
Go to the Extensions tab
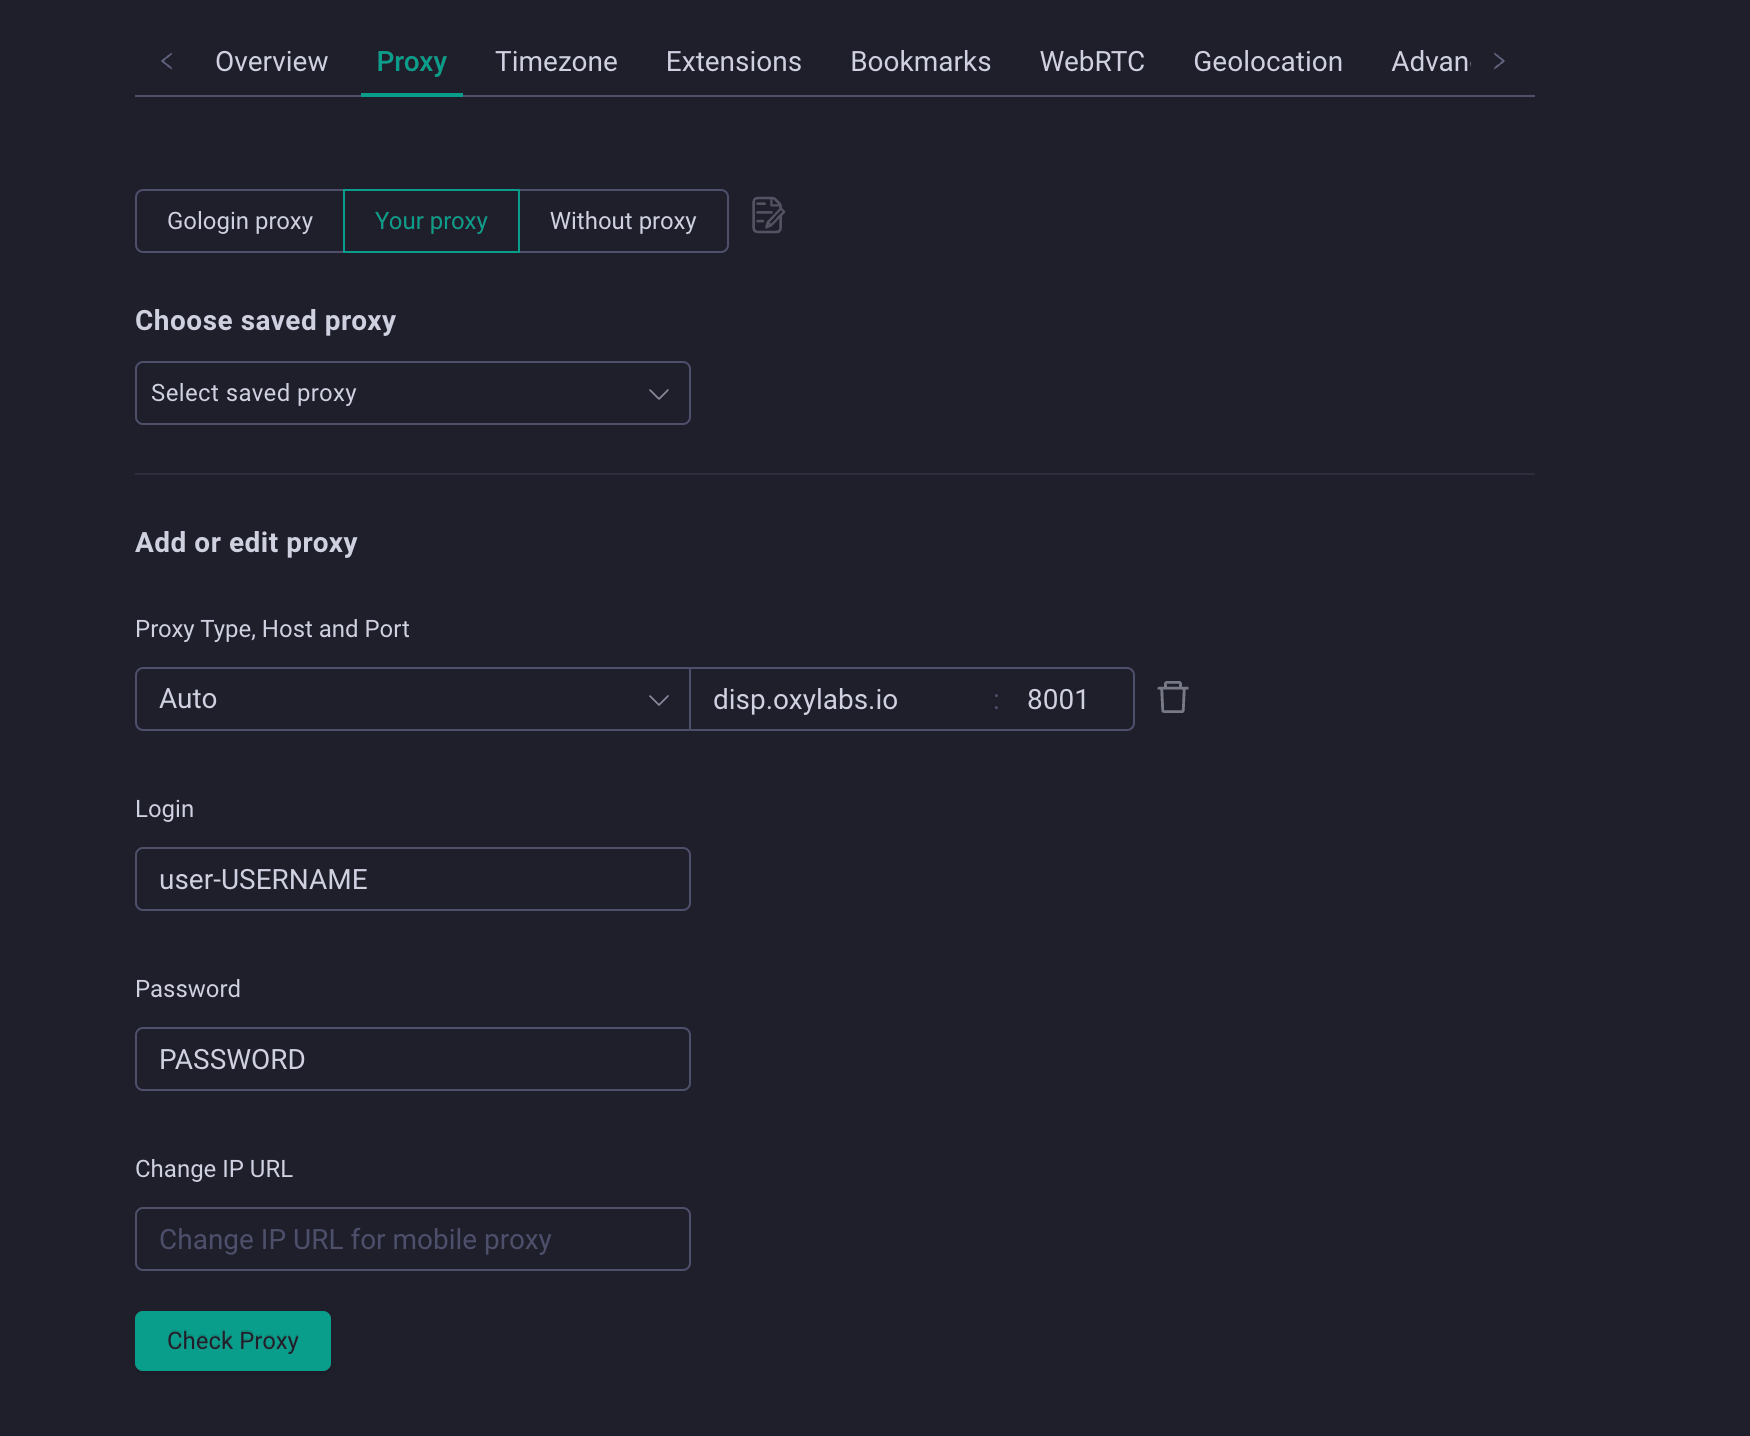click(x=734, y=62)
